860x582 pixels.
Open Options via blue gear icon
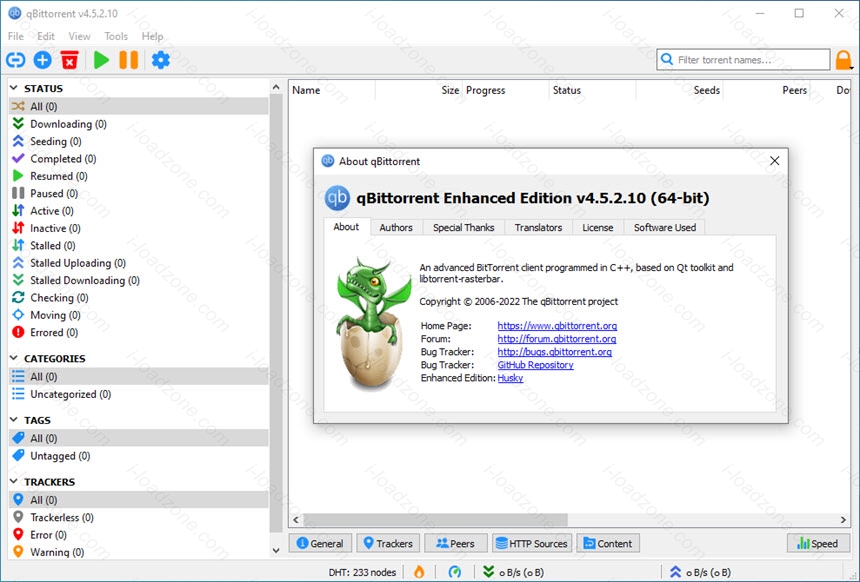[161, 60]
